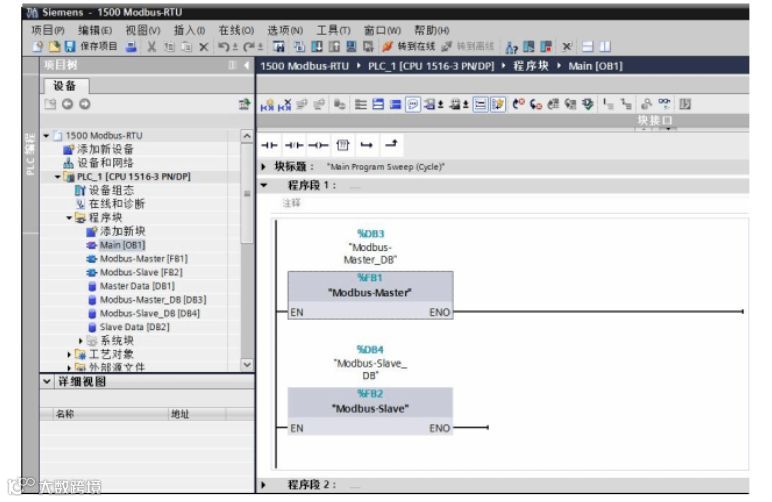The width and height of the screenshot is (772, 502).
Task: Click the 转到在线 go online button
Action: 409,46
